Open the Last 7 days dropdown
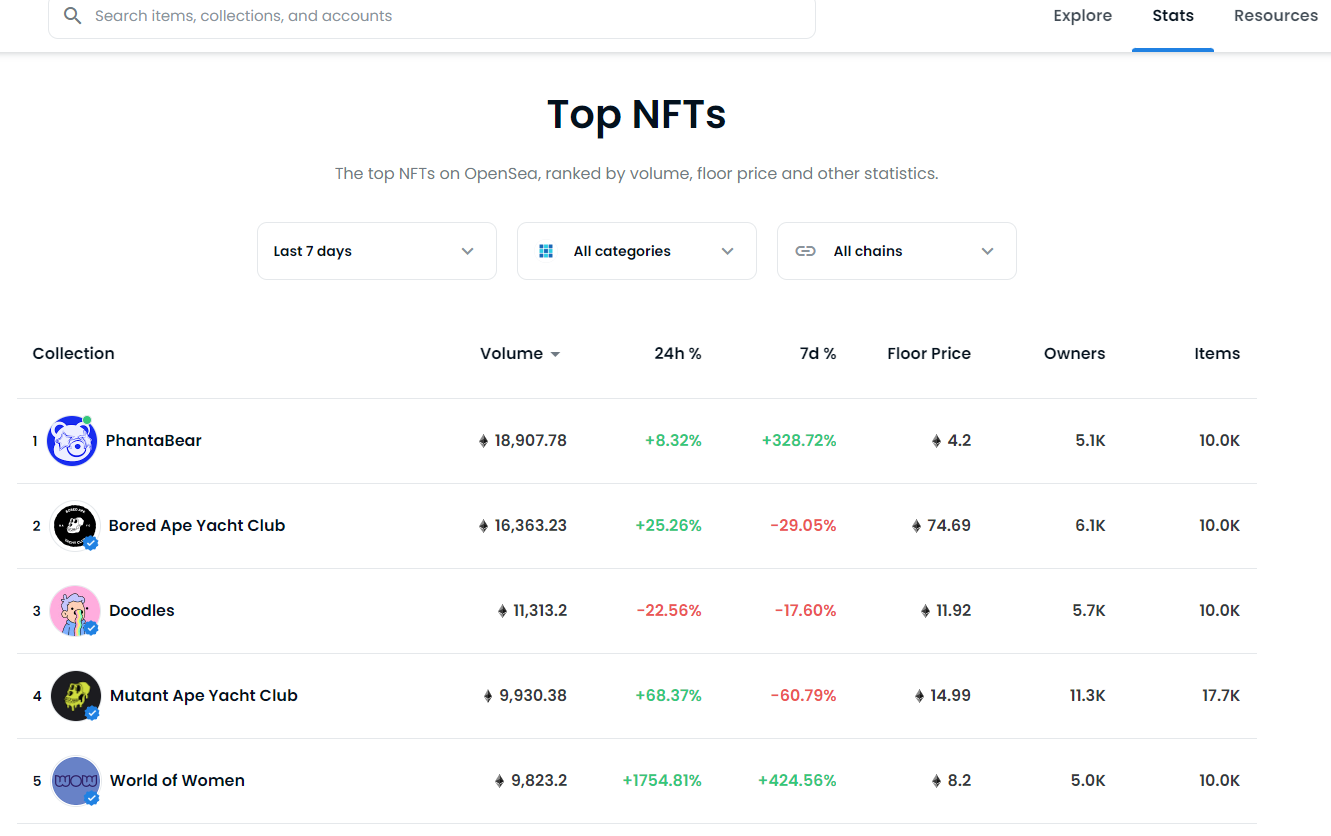The height and width of the screenshot is (836, 1331). (376, 251)
